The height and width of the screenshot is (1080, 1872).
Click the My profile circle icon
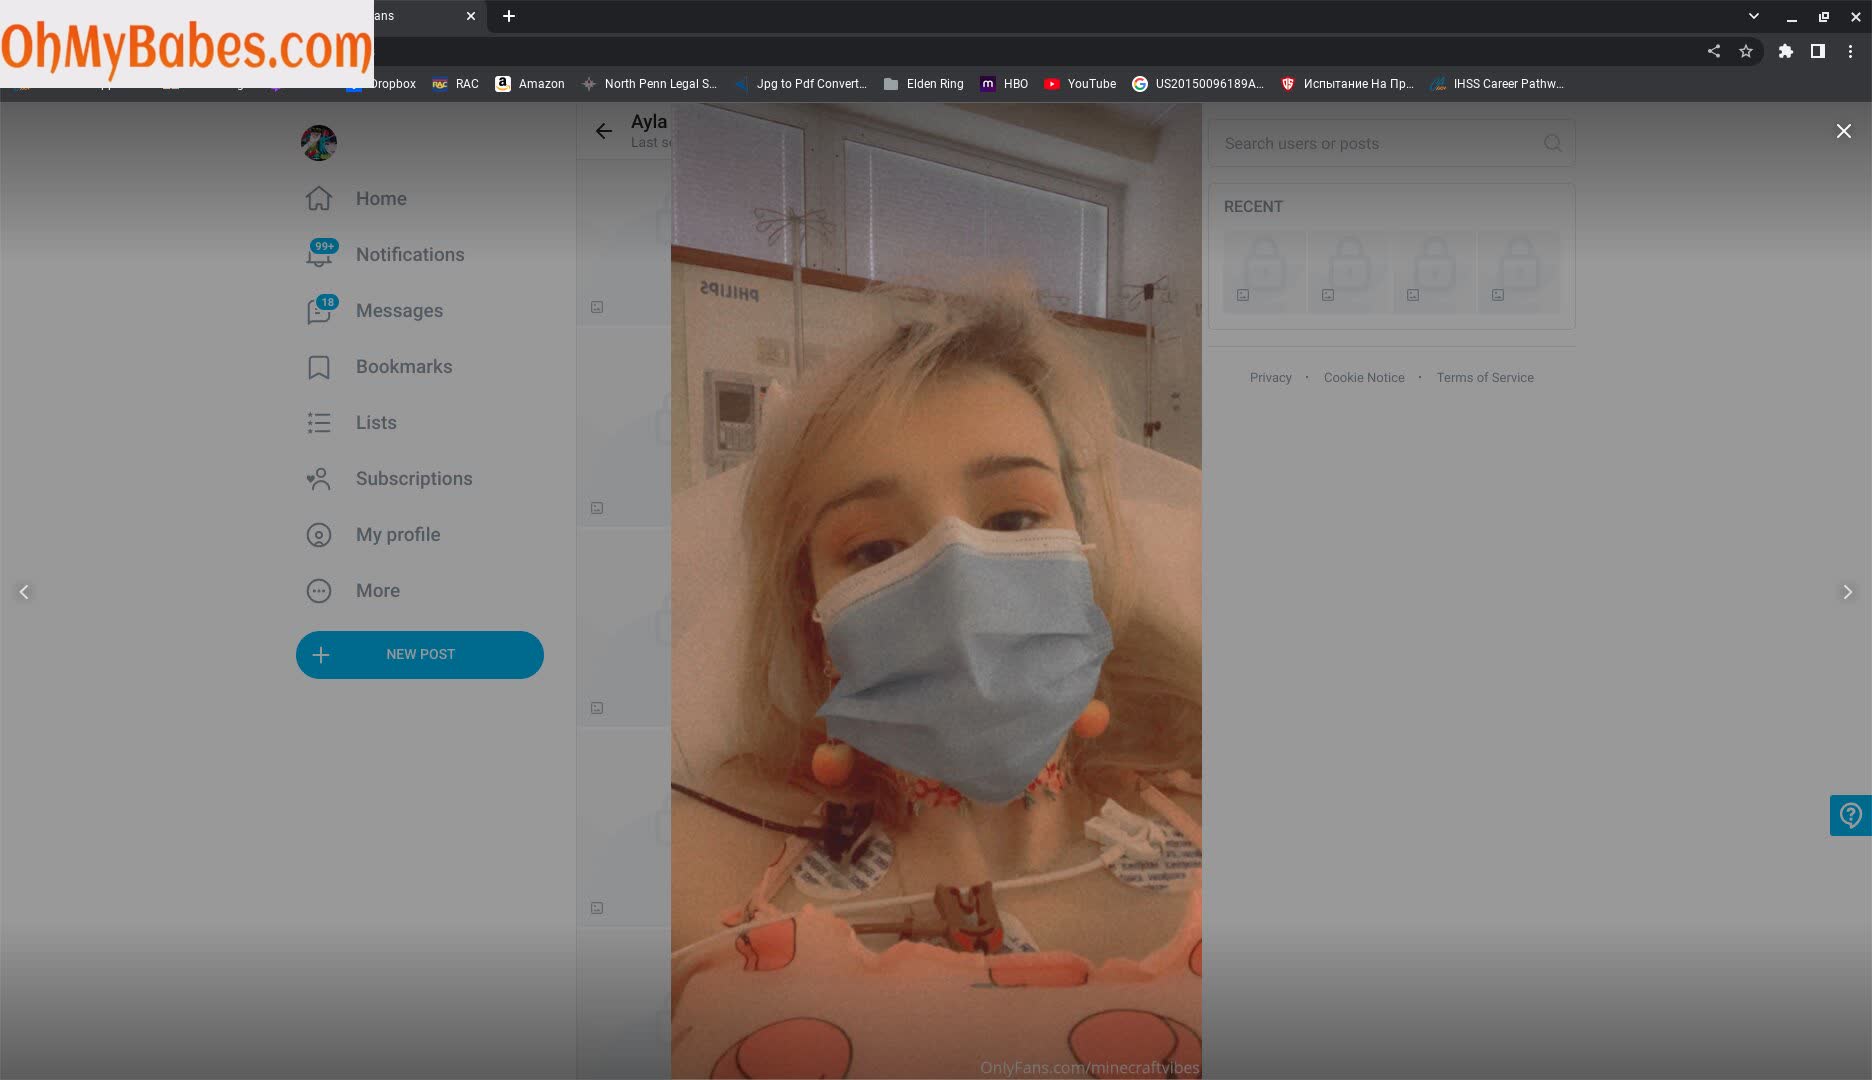click(319, 535)
